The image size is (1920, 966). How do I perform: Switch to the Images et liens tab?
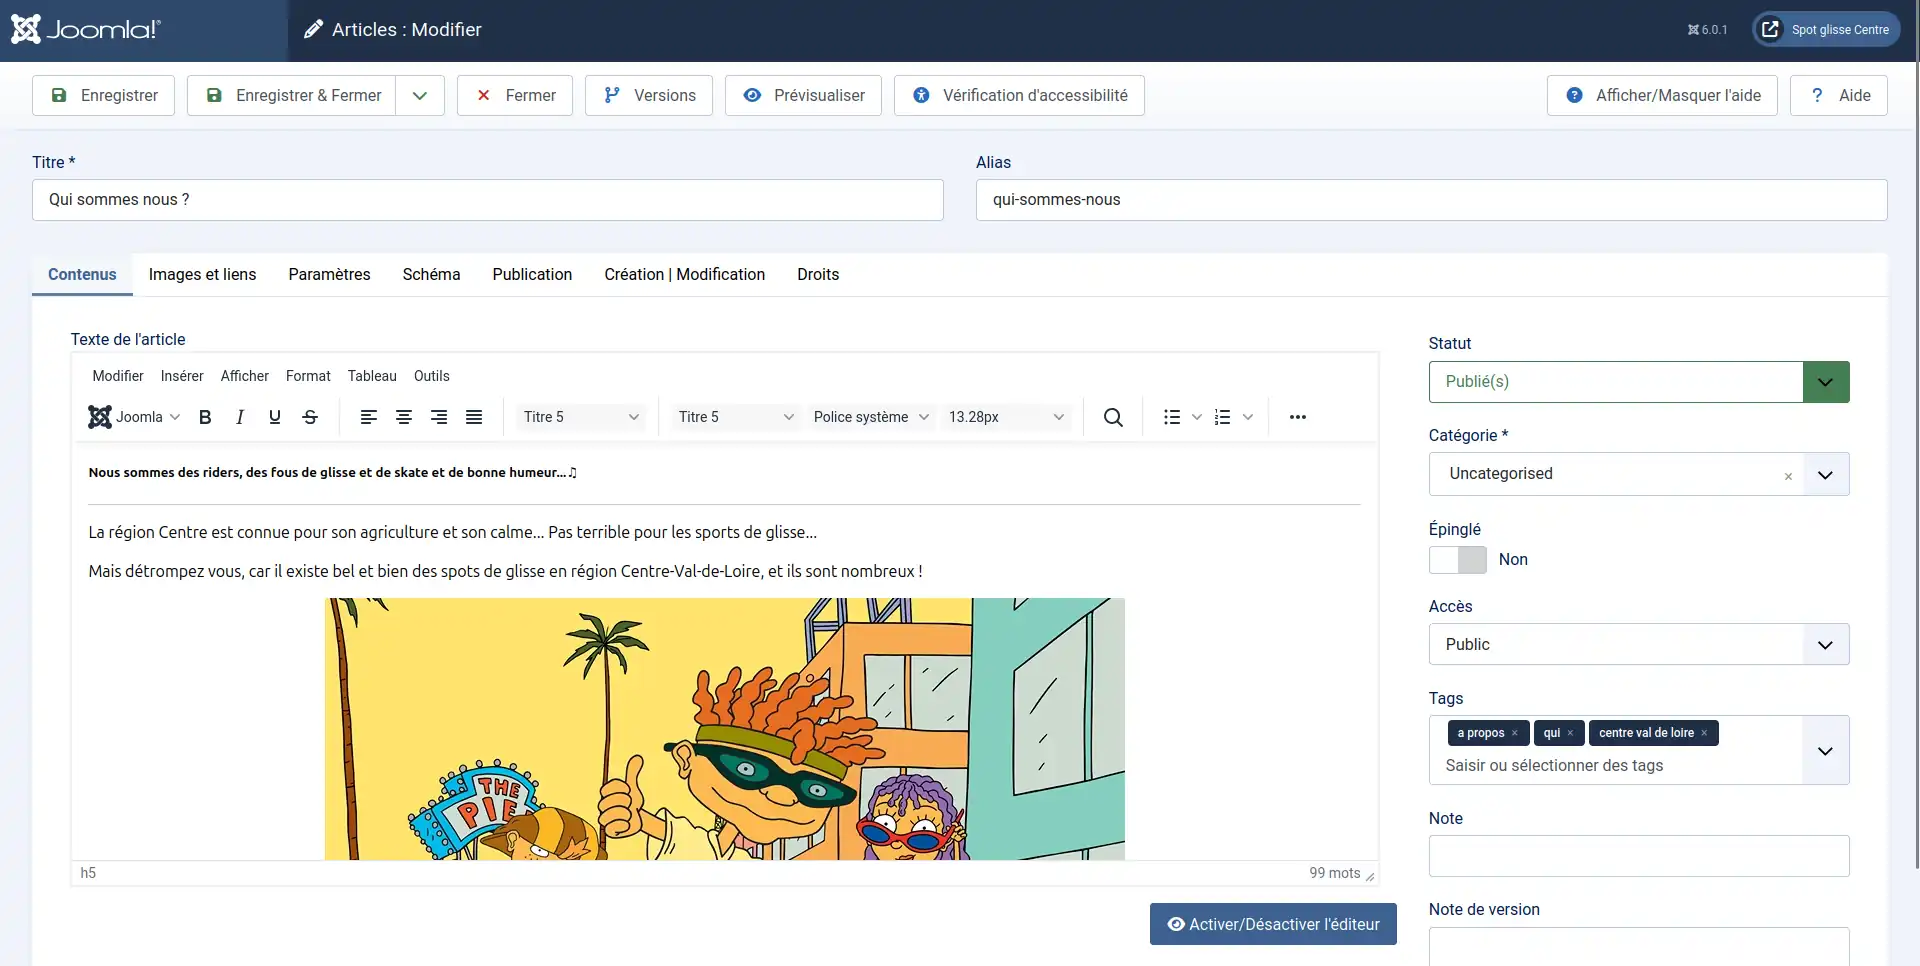point(202,274)
